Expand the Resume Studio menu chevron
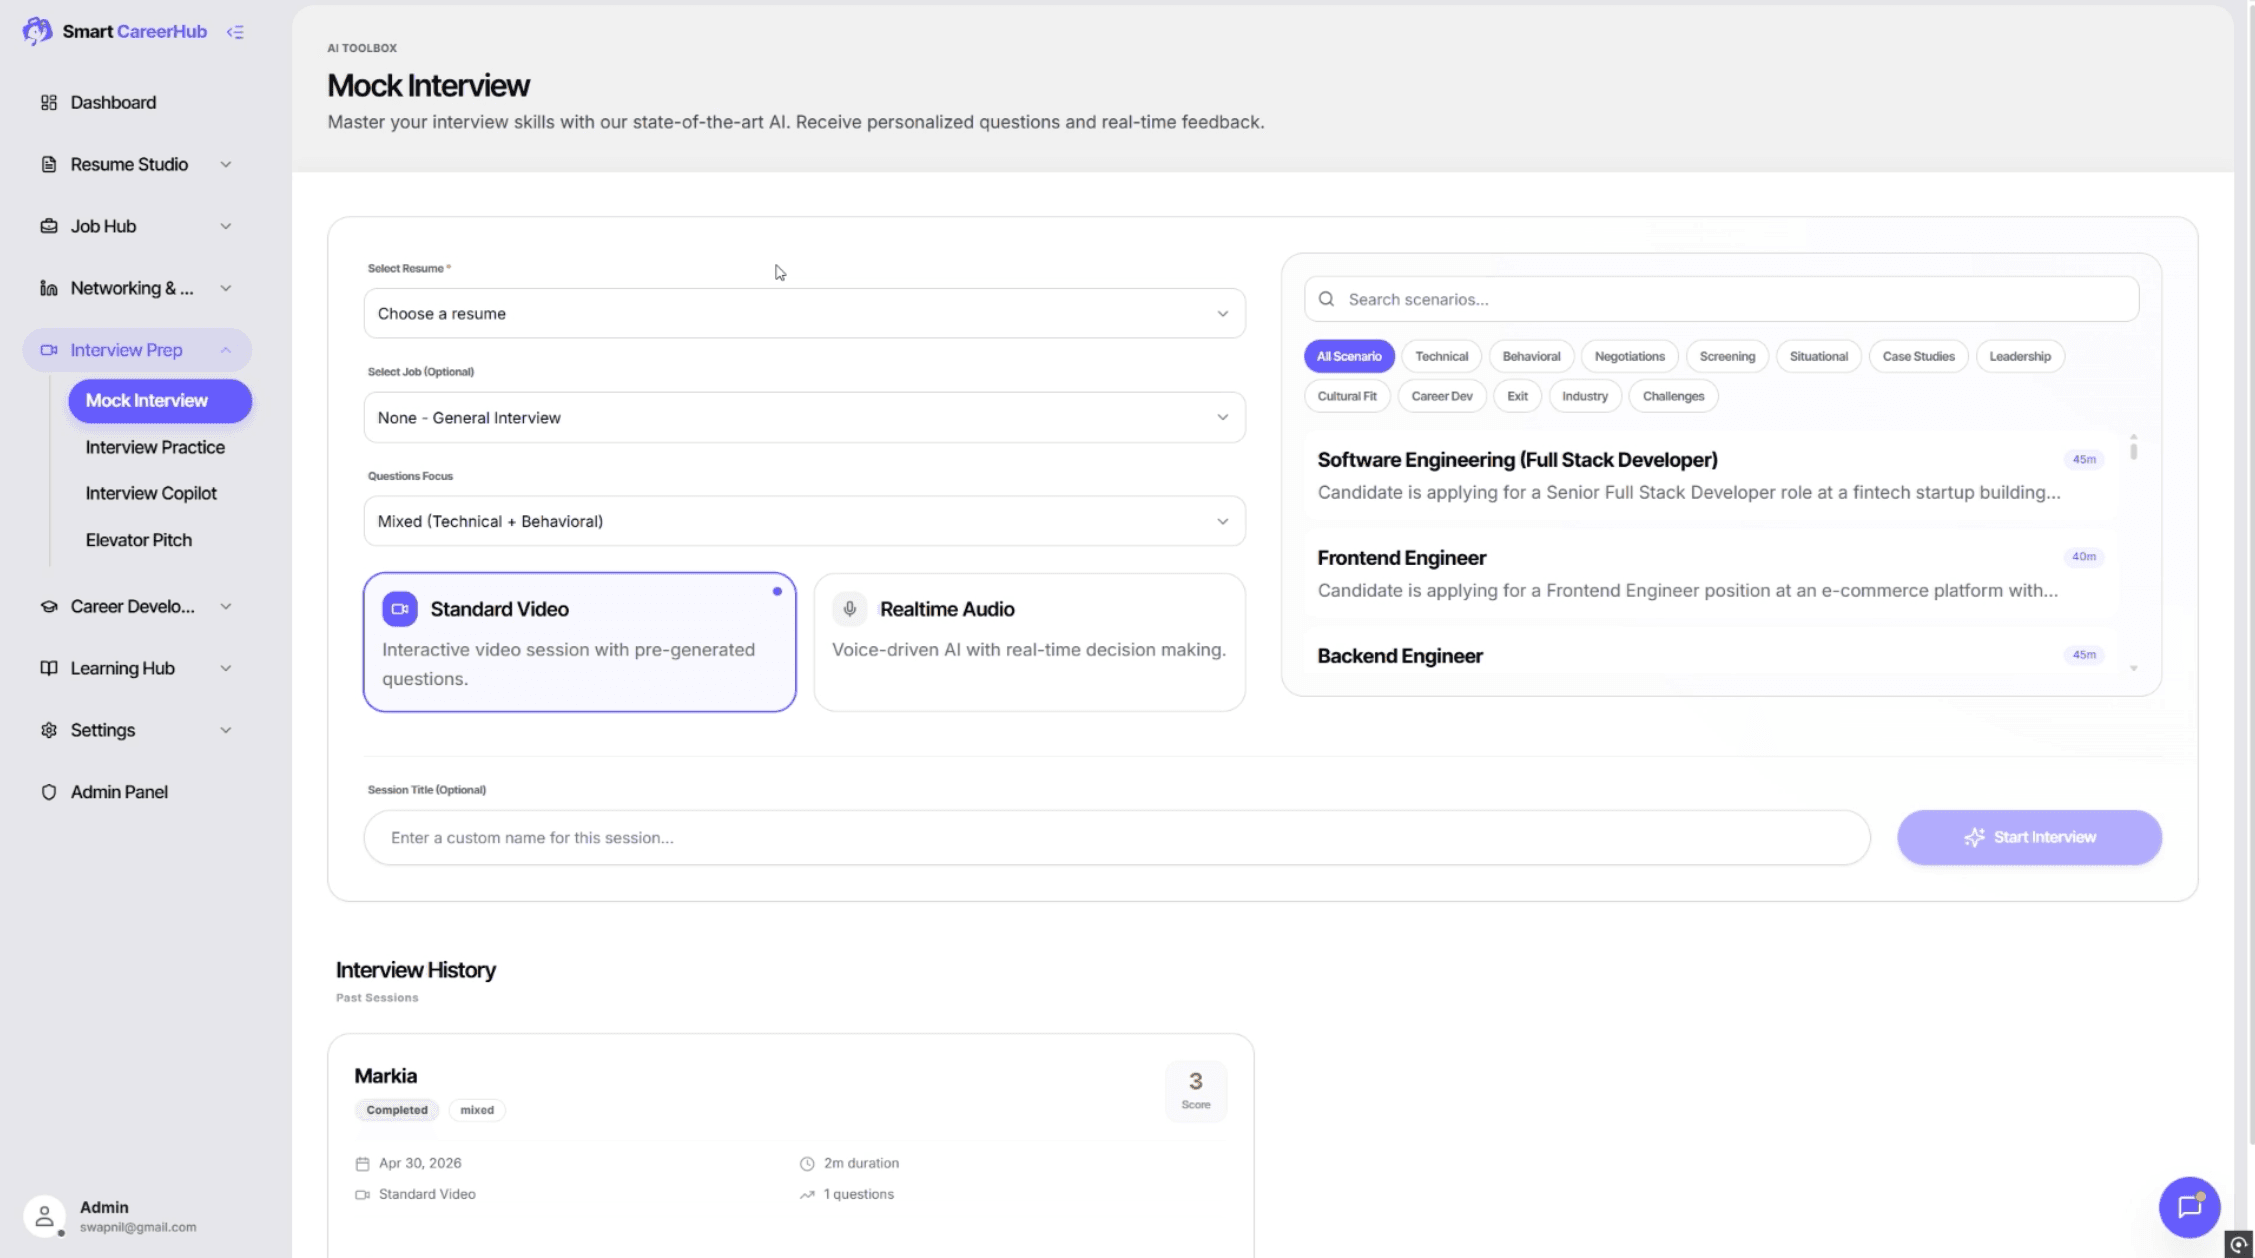This screenshot has height=1258, width=2255. 225,164
